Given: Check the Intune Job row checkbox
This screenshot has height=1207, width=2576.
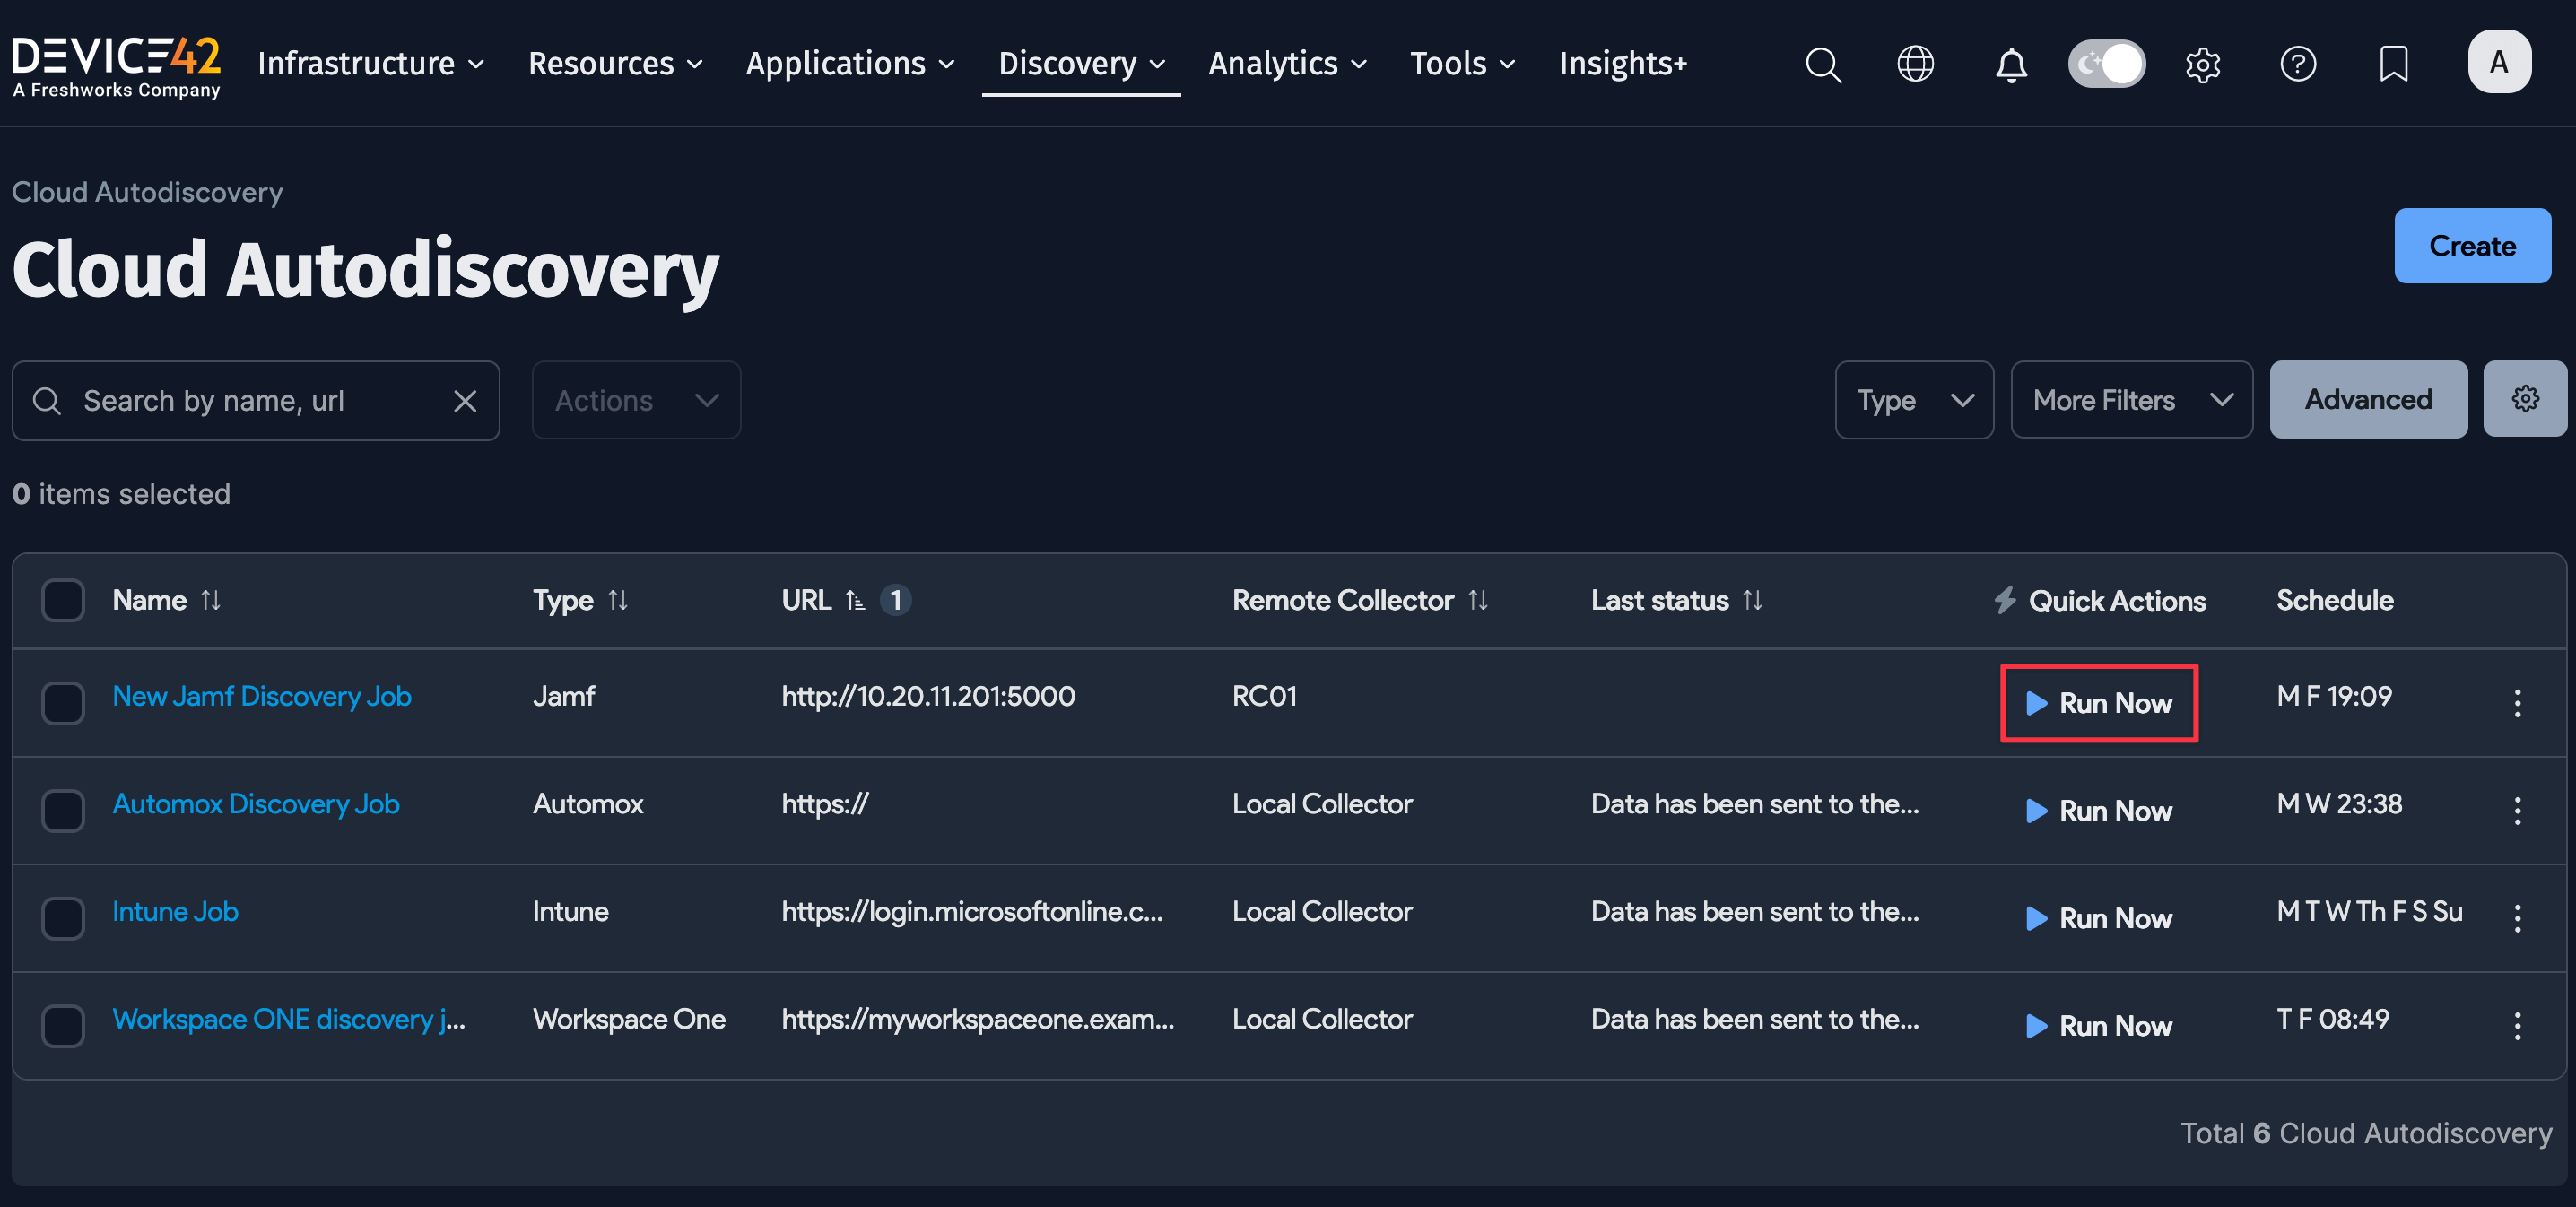Looking at the screenshot, I should tap(63, 918).
